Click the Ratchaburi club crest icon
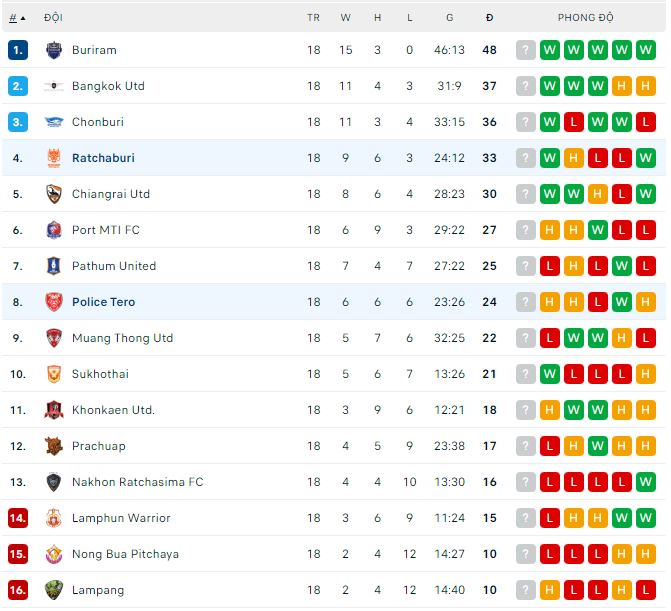 54,158
